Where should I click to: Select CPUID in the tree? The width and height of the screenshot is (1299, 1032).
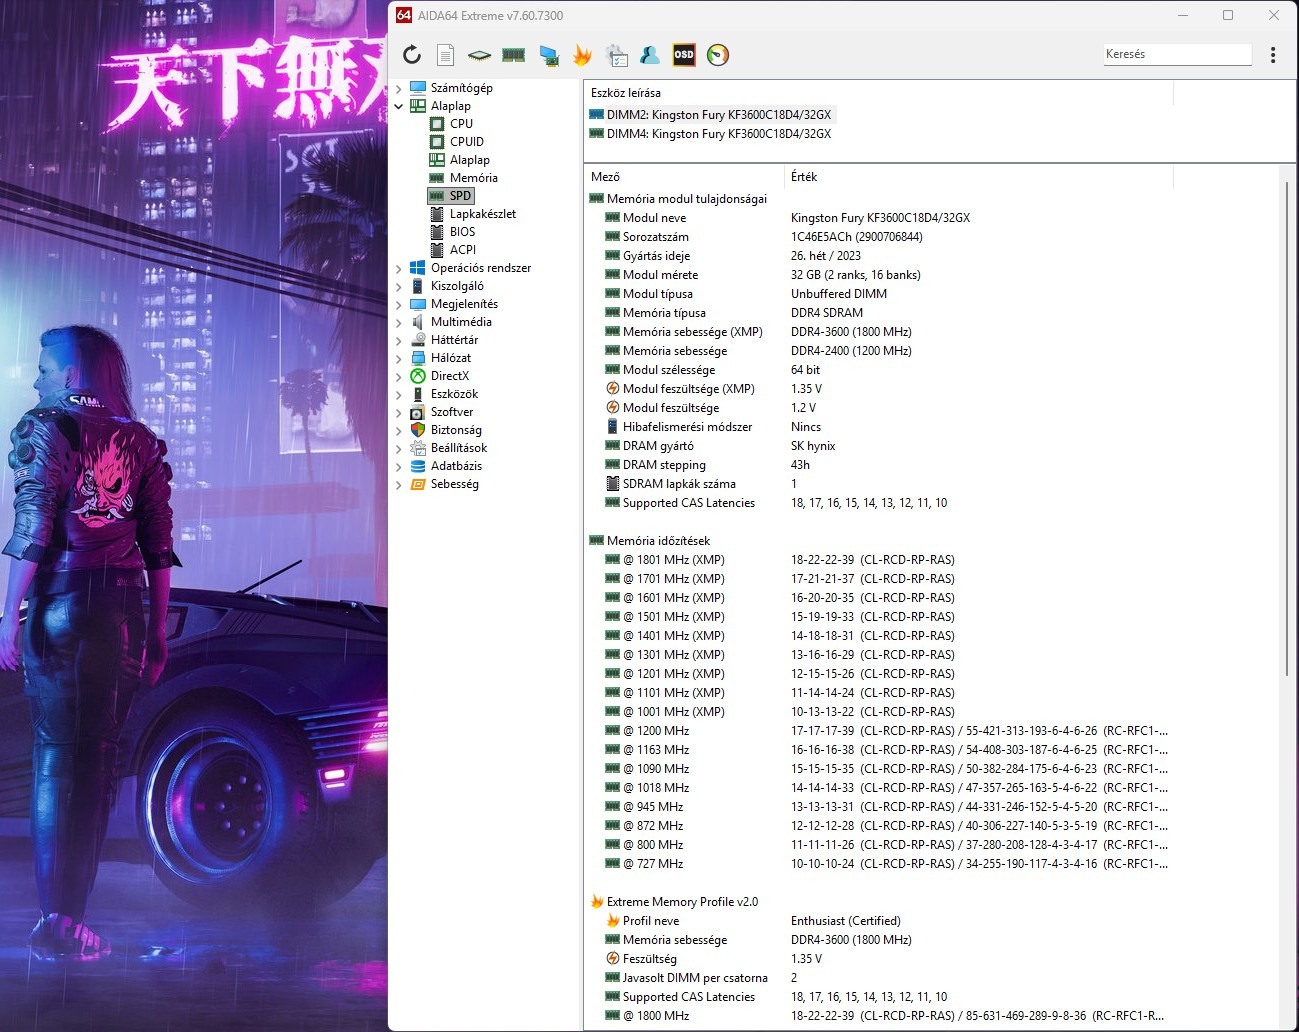[466, 142]
